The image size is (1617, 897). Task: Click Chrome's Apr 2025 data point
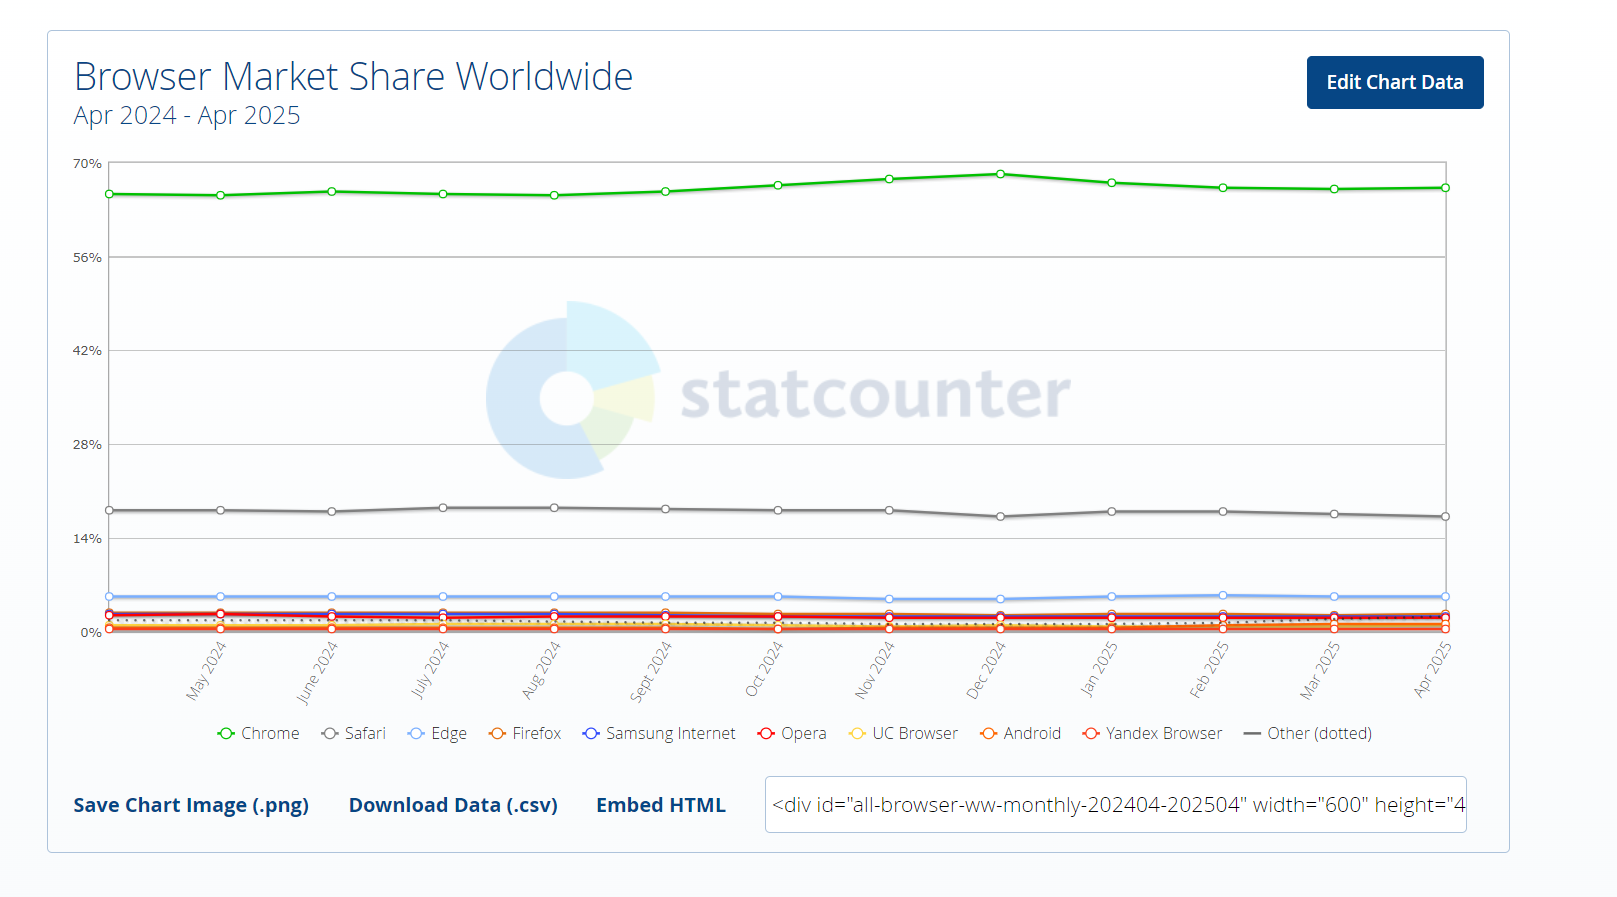pyautogui.click(x=1445, y=188)
